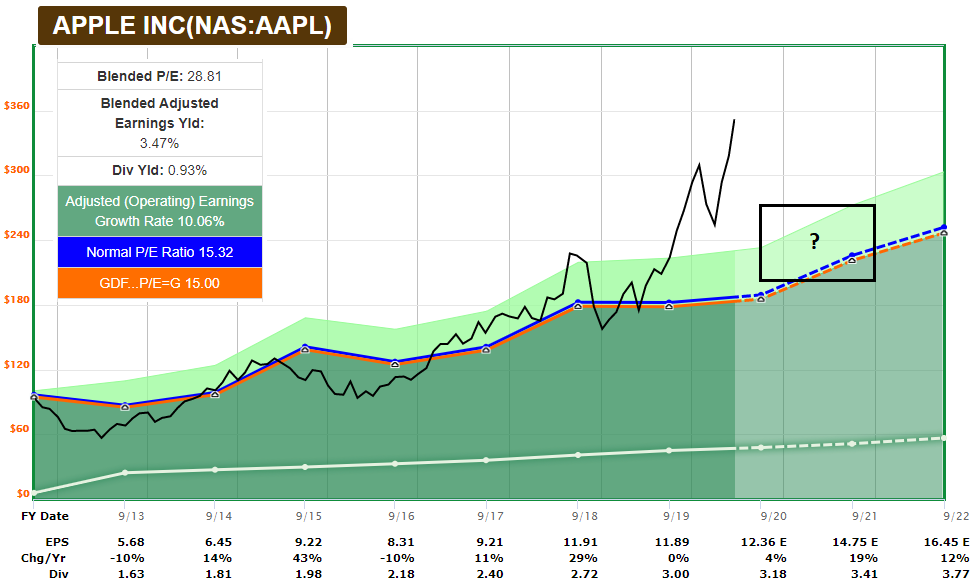Screen dimensions: 979x582
Task: Select the 9/16 fiscal year label
Action: (x=401, y=516)
